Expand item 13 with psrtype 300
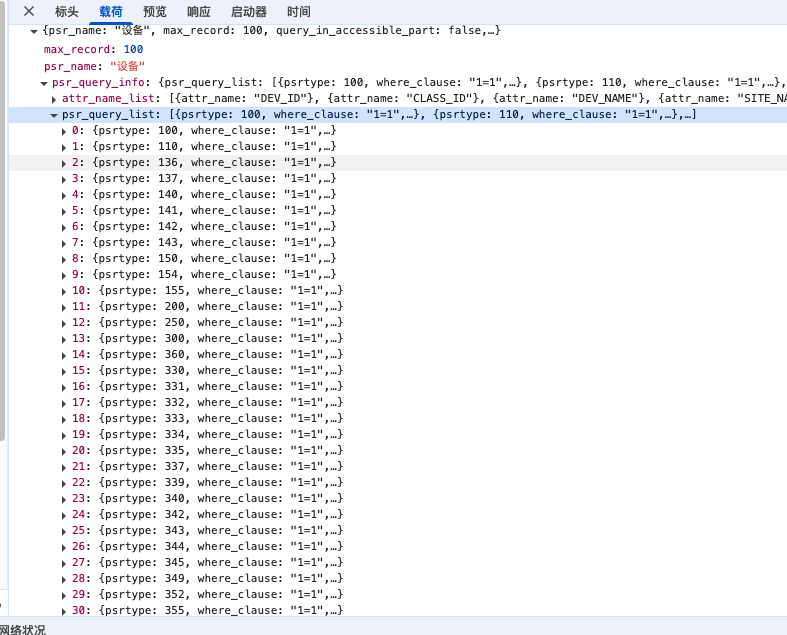Screen dimensions: 787x635 click(64, 340)
